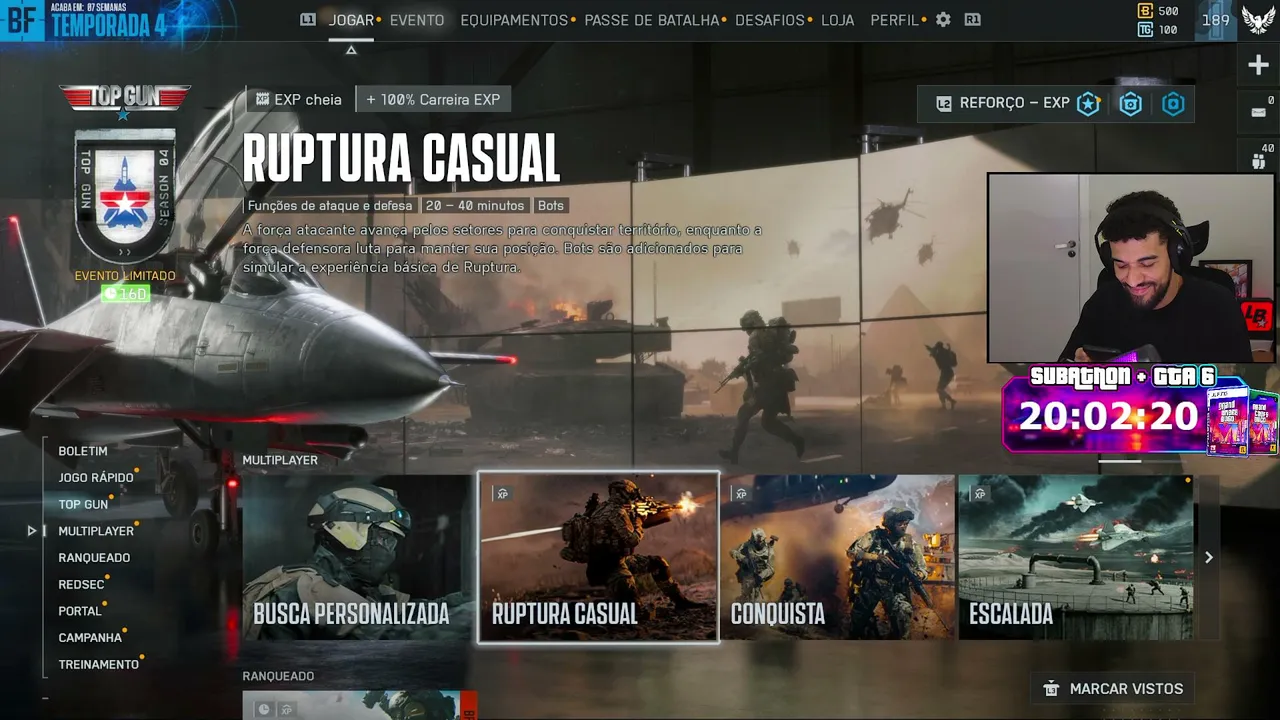
Task: Click the RANQUEADO section heading
Action: [x=278, y=677]
